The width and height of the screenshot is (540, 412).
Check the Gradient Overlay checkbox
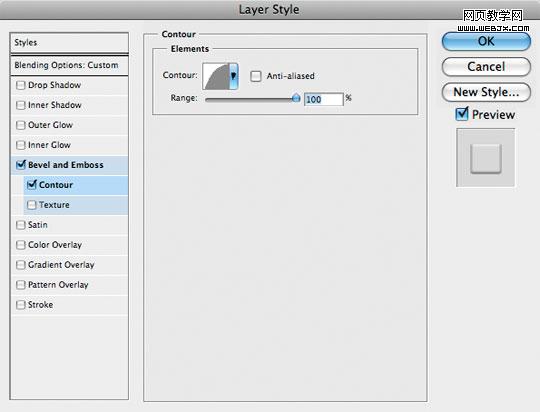pyautogui.click(x=21, y=265)
